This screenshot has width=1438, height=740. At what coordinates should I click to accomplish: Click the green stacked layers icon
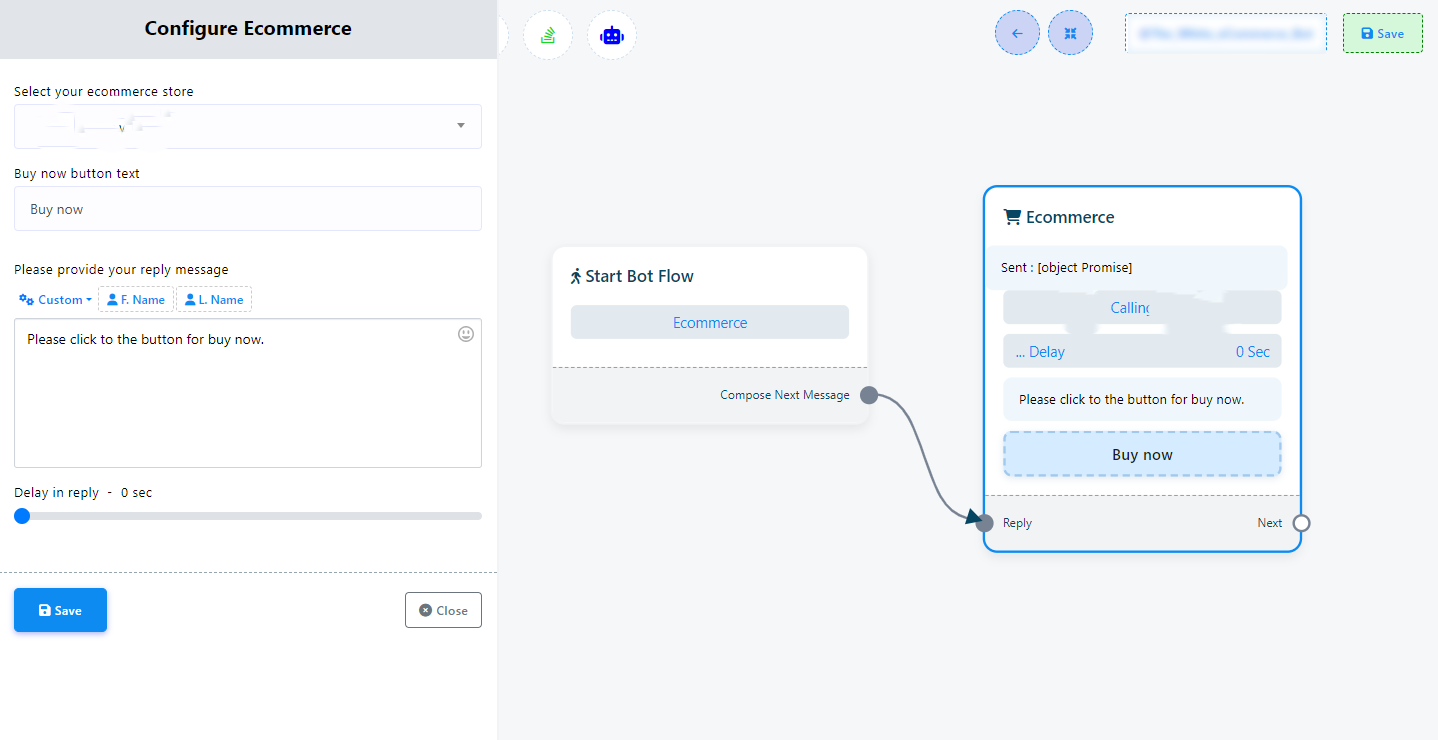tap(548, 35)
